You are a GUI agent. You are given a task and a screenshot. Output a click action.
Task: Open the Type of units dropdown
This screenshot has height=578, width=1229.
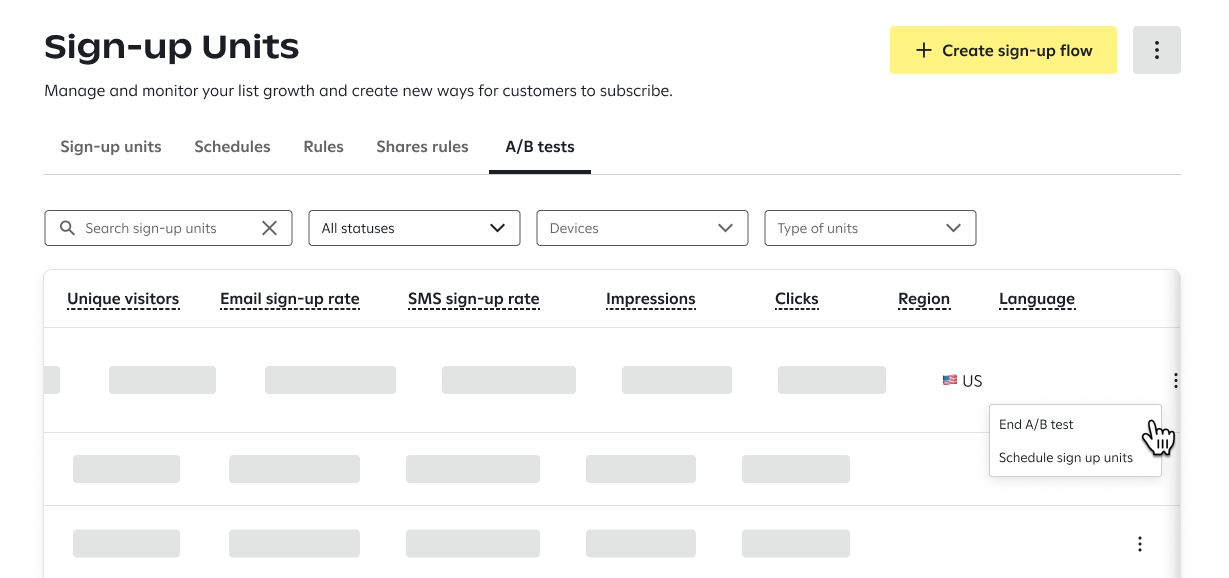(870, 228)
